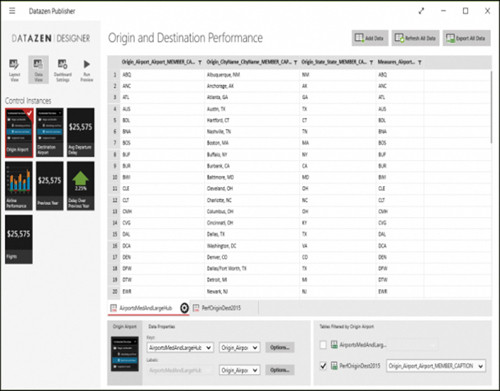Click the full-screen expand arrows icon

pos(421,11)
